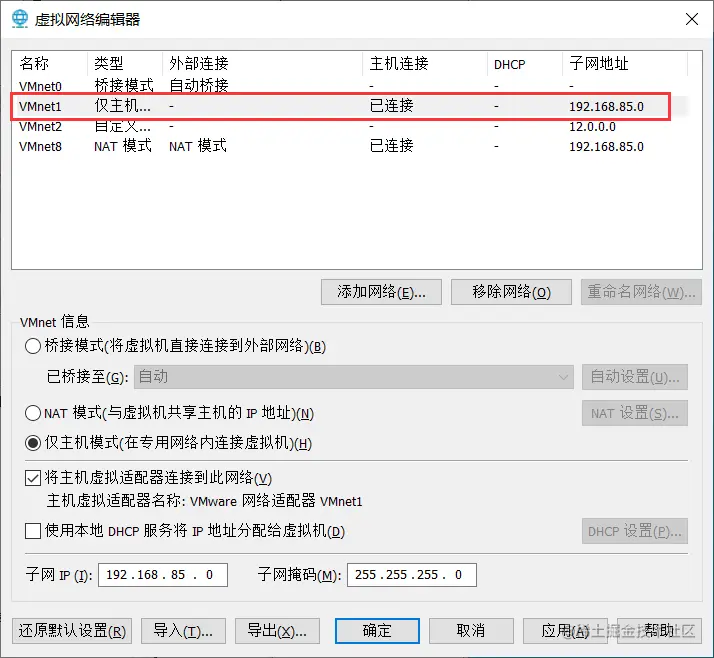
Task: Click 添加网络 button
Action: point(381,292)
